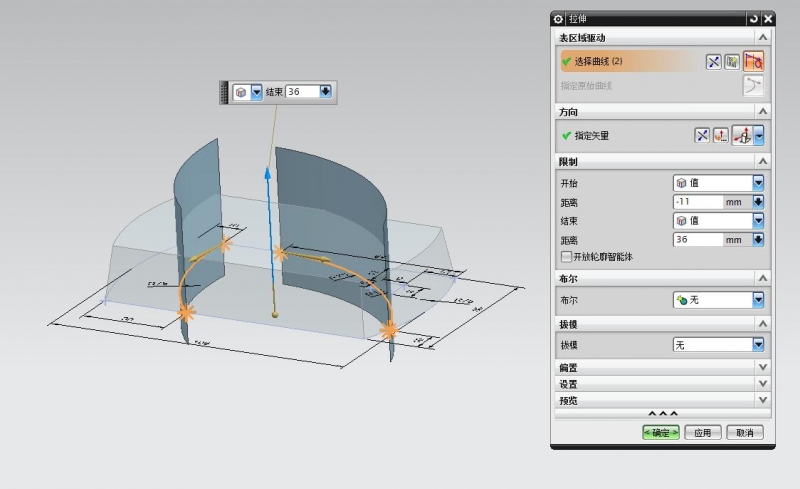Click the reverse direction icon in 指定矢量 row
Image resolution: width=800 pixels, height=489 pixels.
pyautogui.click(x=703, y=135)
